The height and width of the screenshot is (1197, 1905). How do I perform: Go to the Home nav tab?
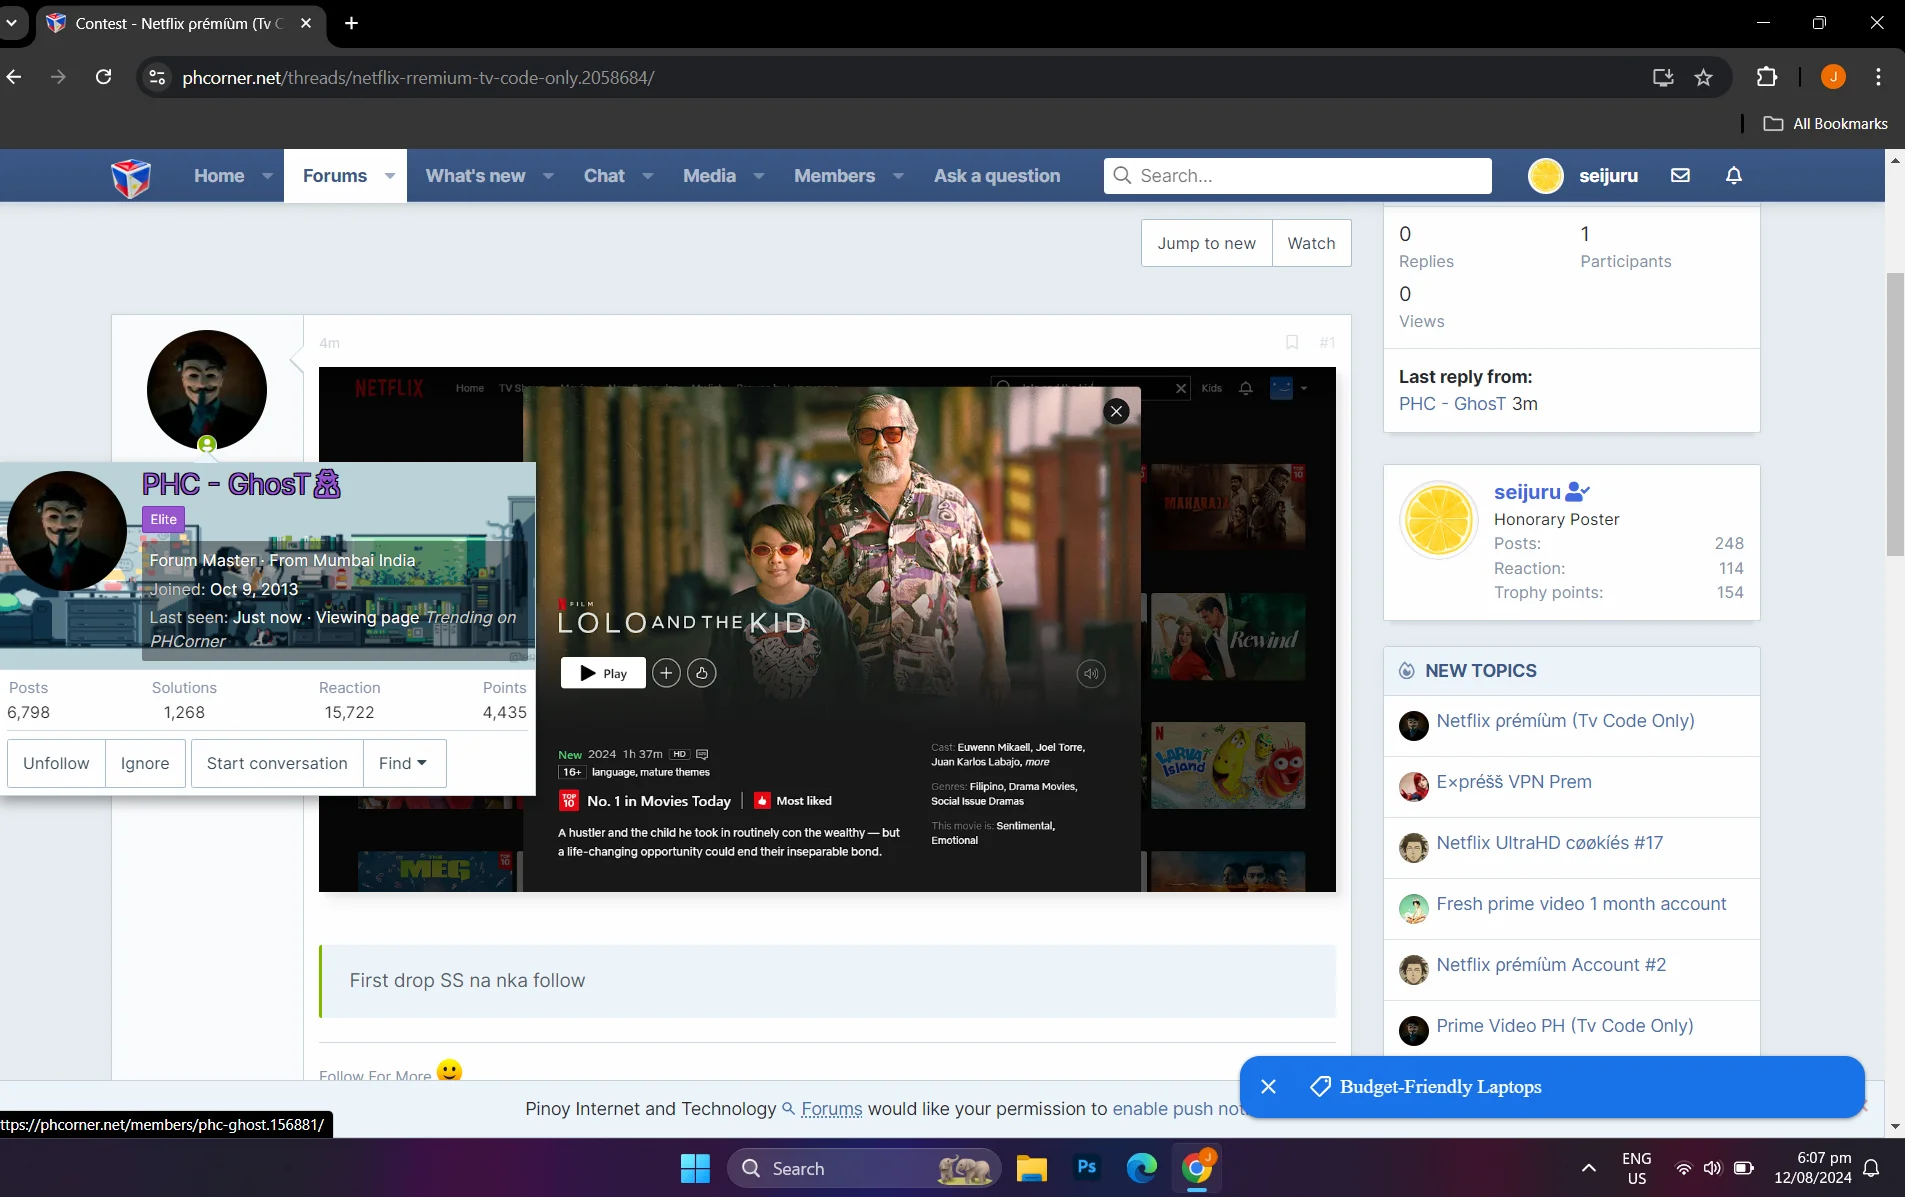click(x=219, y=176)
